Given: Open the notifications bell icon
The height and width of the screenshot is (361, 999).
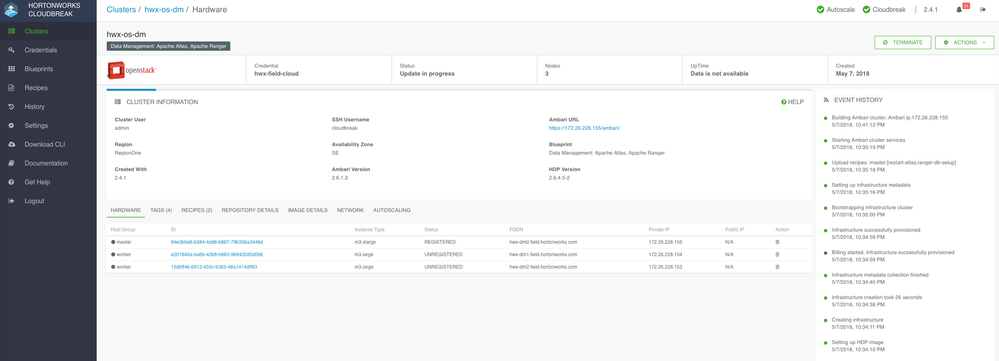Looking at the screenshot, I should click(959, 10).
